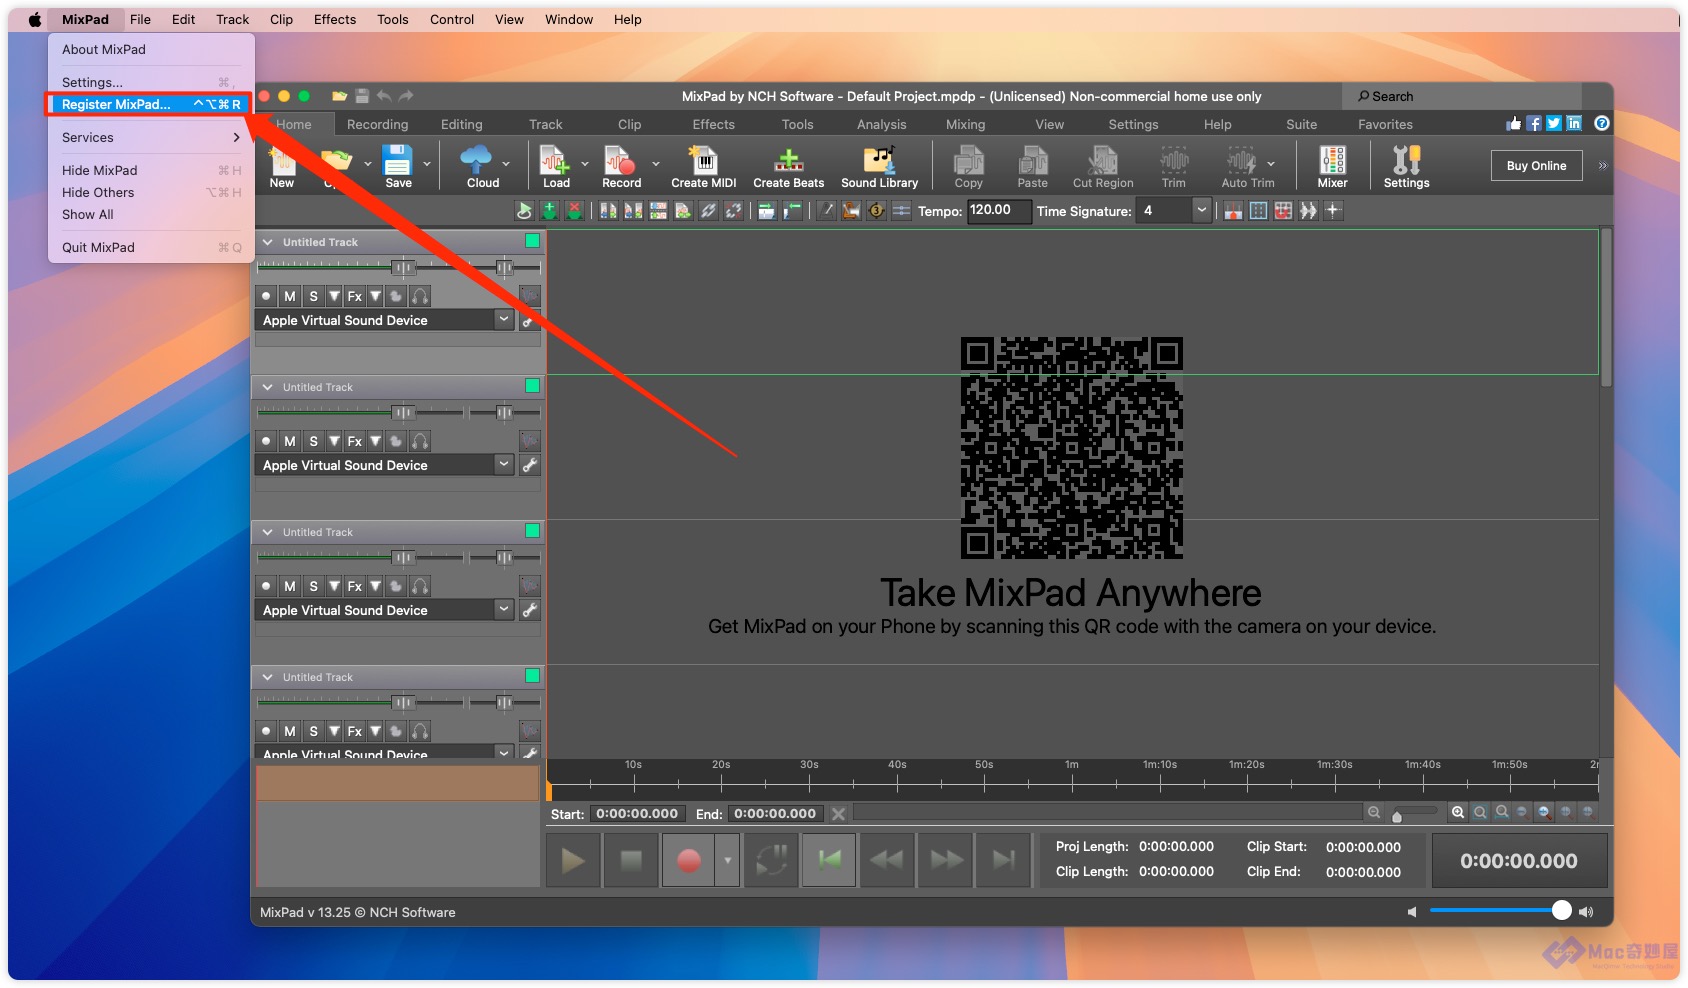Click the Go to Start transport button

coord(829,860)
